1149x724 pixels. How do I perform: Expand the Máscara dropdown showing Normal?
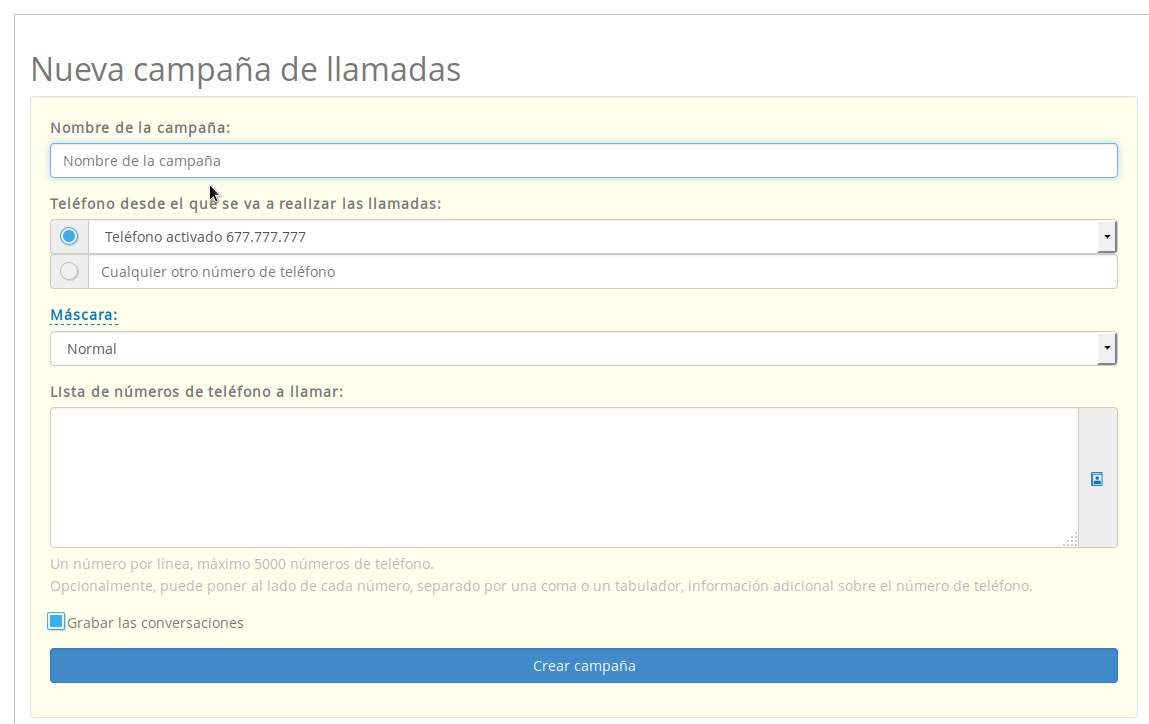tap(1108, 348)
